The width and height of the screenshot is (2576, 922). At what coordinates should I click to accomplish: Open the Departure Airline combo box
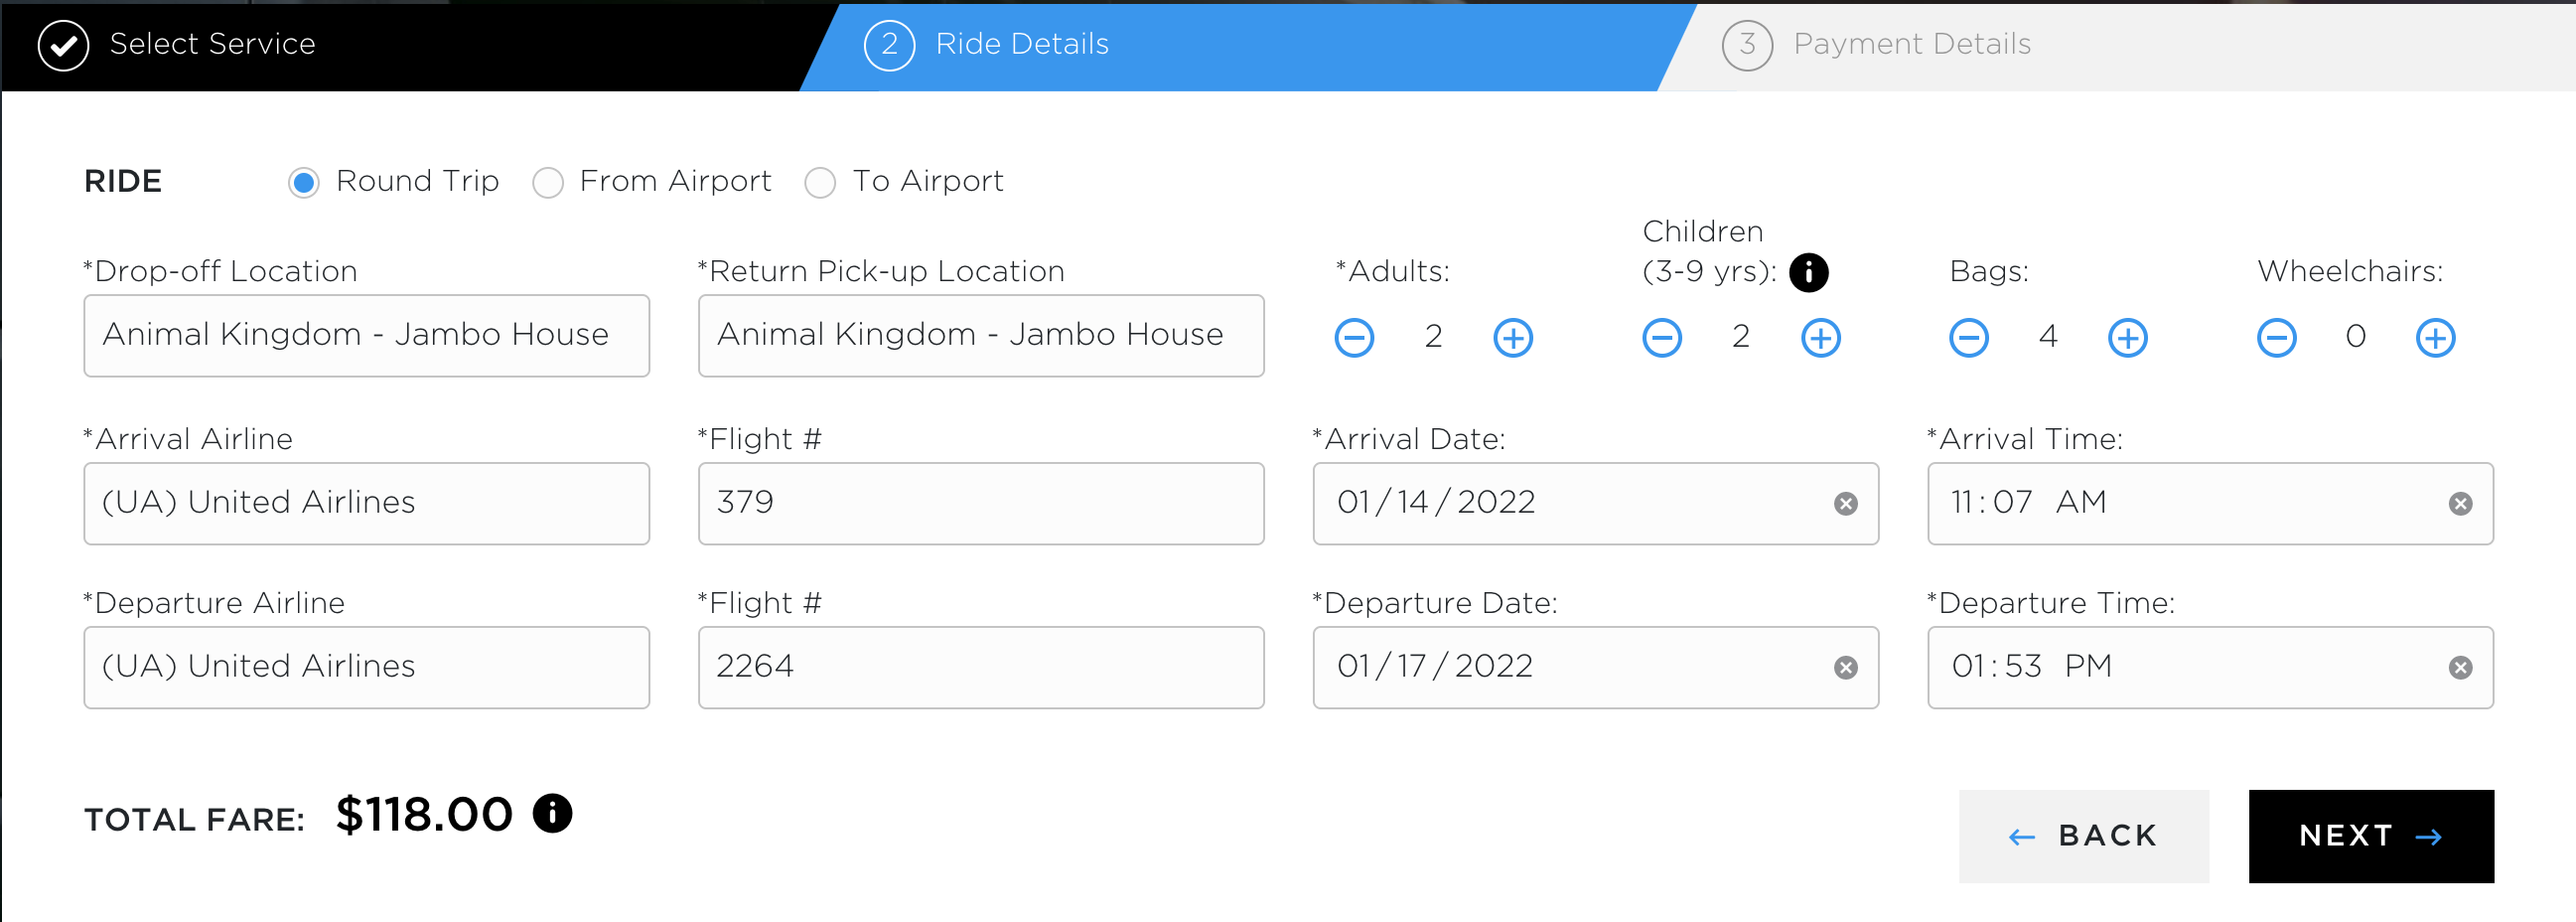click(366, 668)
